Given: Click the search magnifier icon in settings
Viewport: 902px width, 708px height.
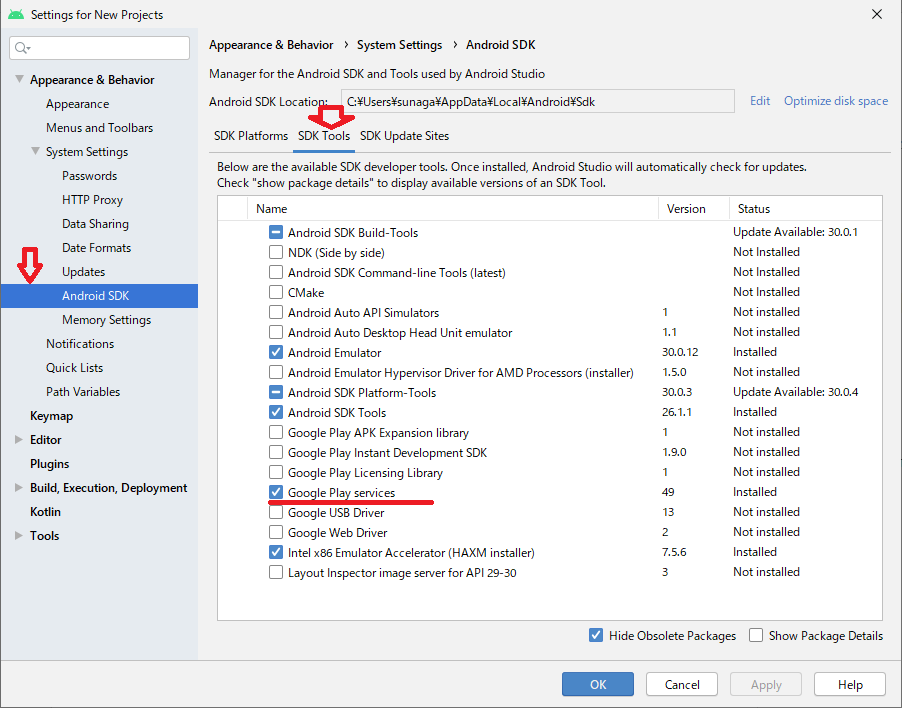Looking at the screenshot, I should pos(23,48).
